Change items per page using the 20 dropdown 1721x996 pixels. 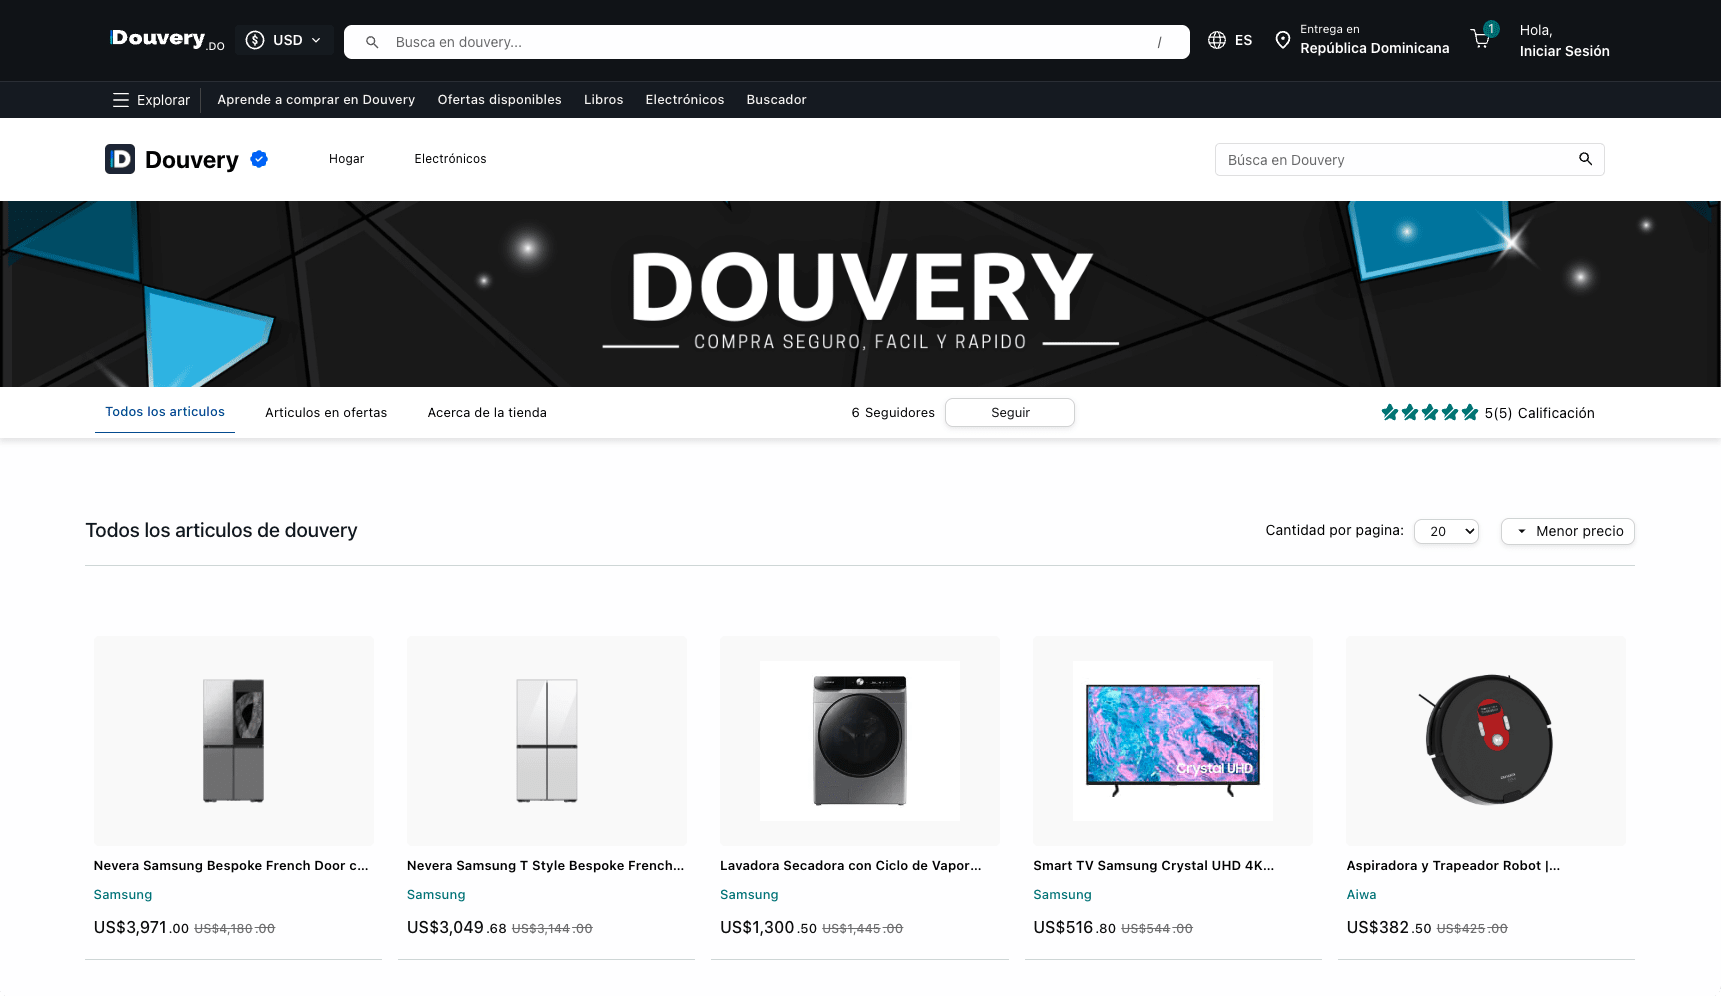[1445, 531]
